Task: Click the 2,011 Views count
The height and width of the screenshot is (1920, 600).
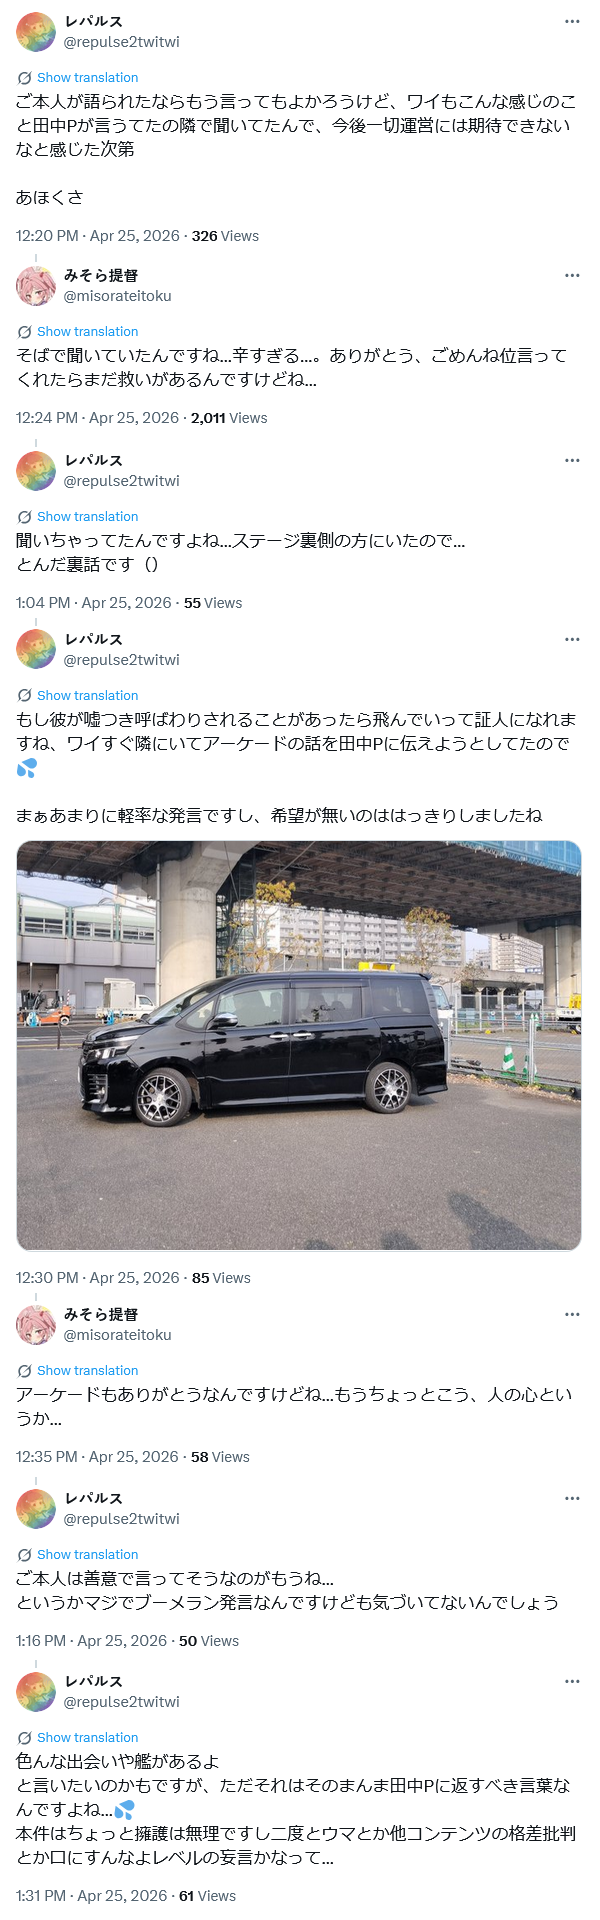Action: pos(229,418)
